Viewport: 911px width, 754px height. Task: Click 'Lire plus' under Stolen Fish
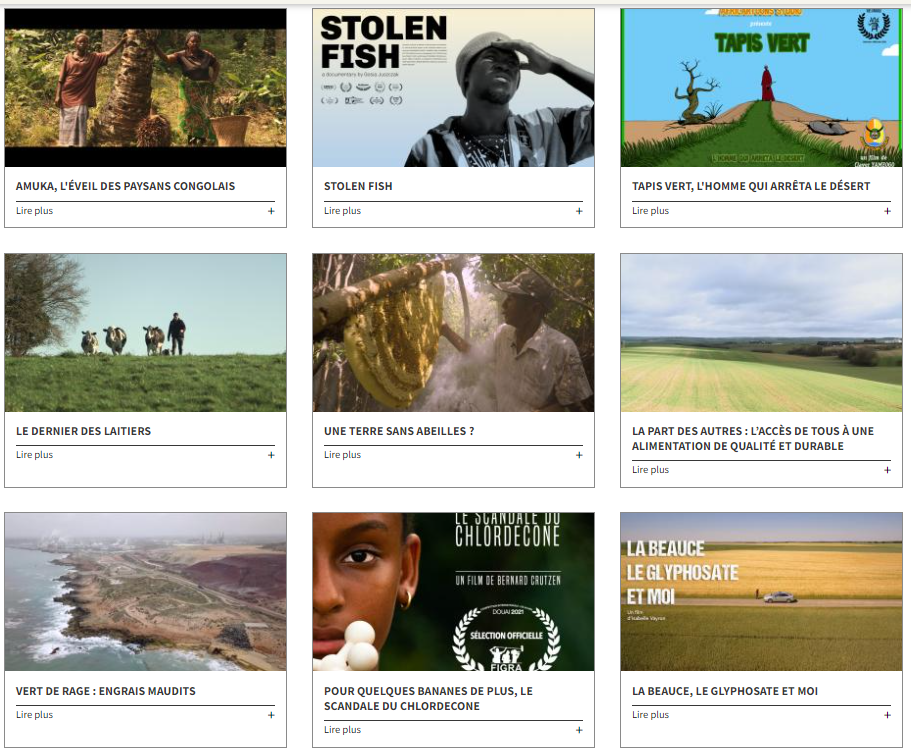click(343, 211)
